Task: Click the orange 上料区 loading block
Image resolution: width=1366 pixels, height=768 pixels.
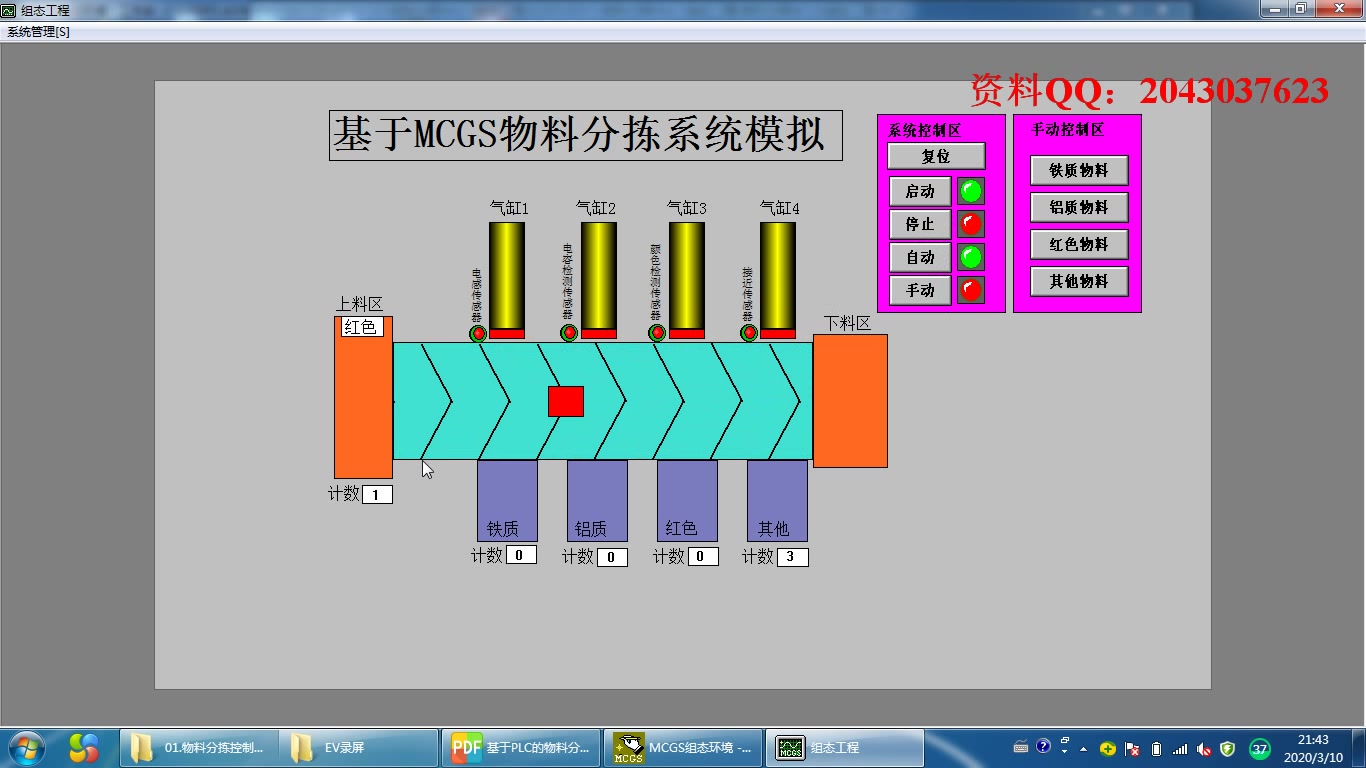Action: [363, 397]
